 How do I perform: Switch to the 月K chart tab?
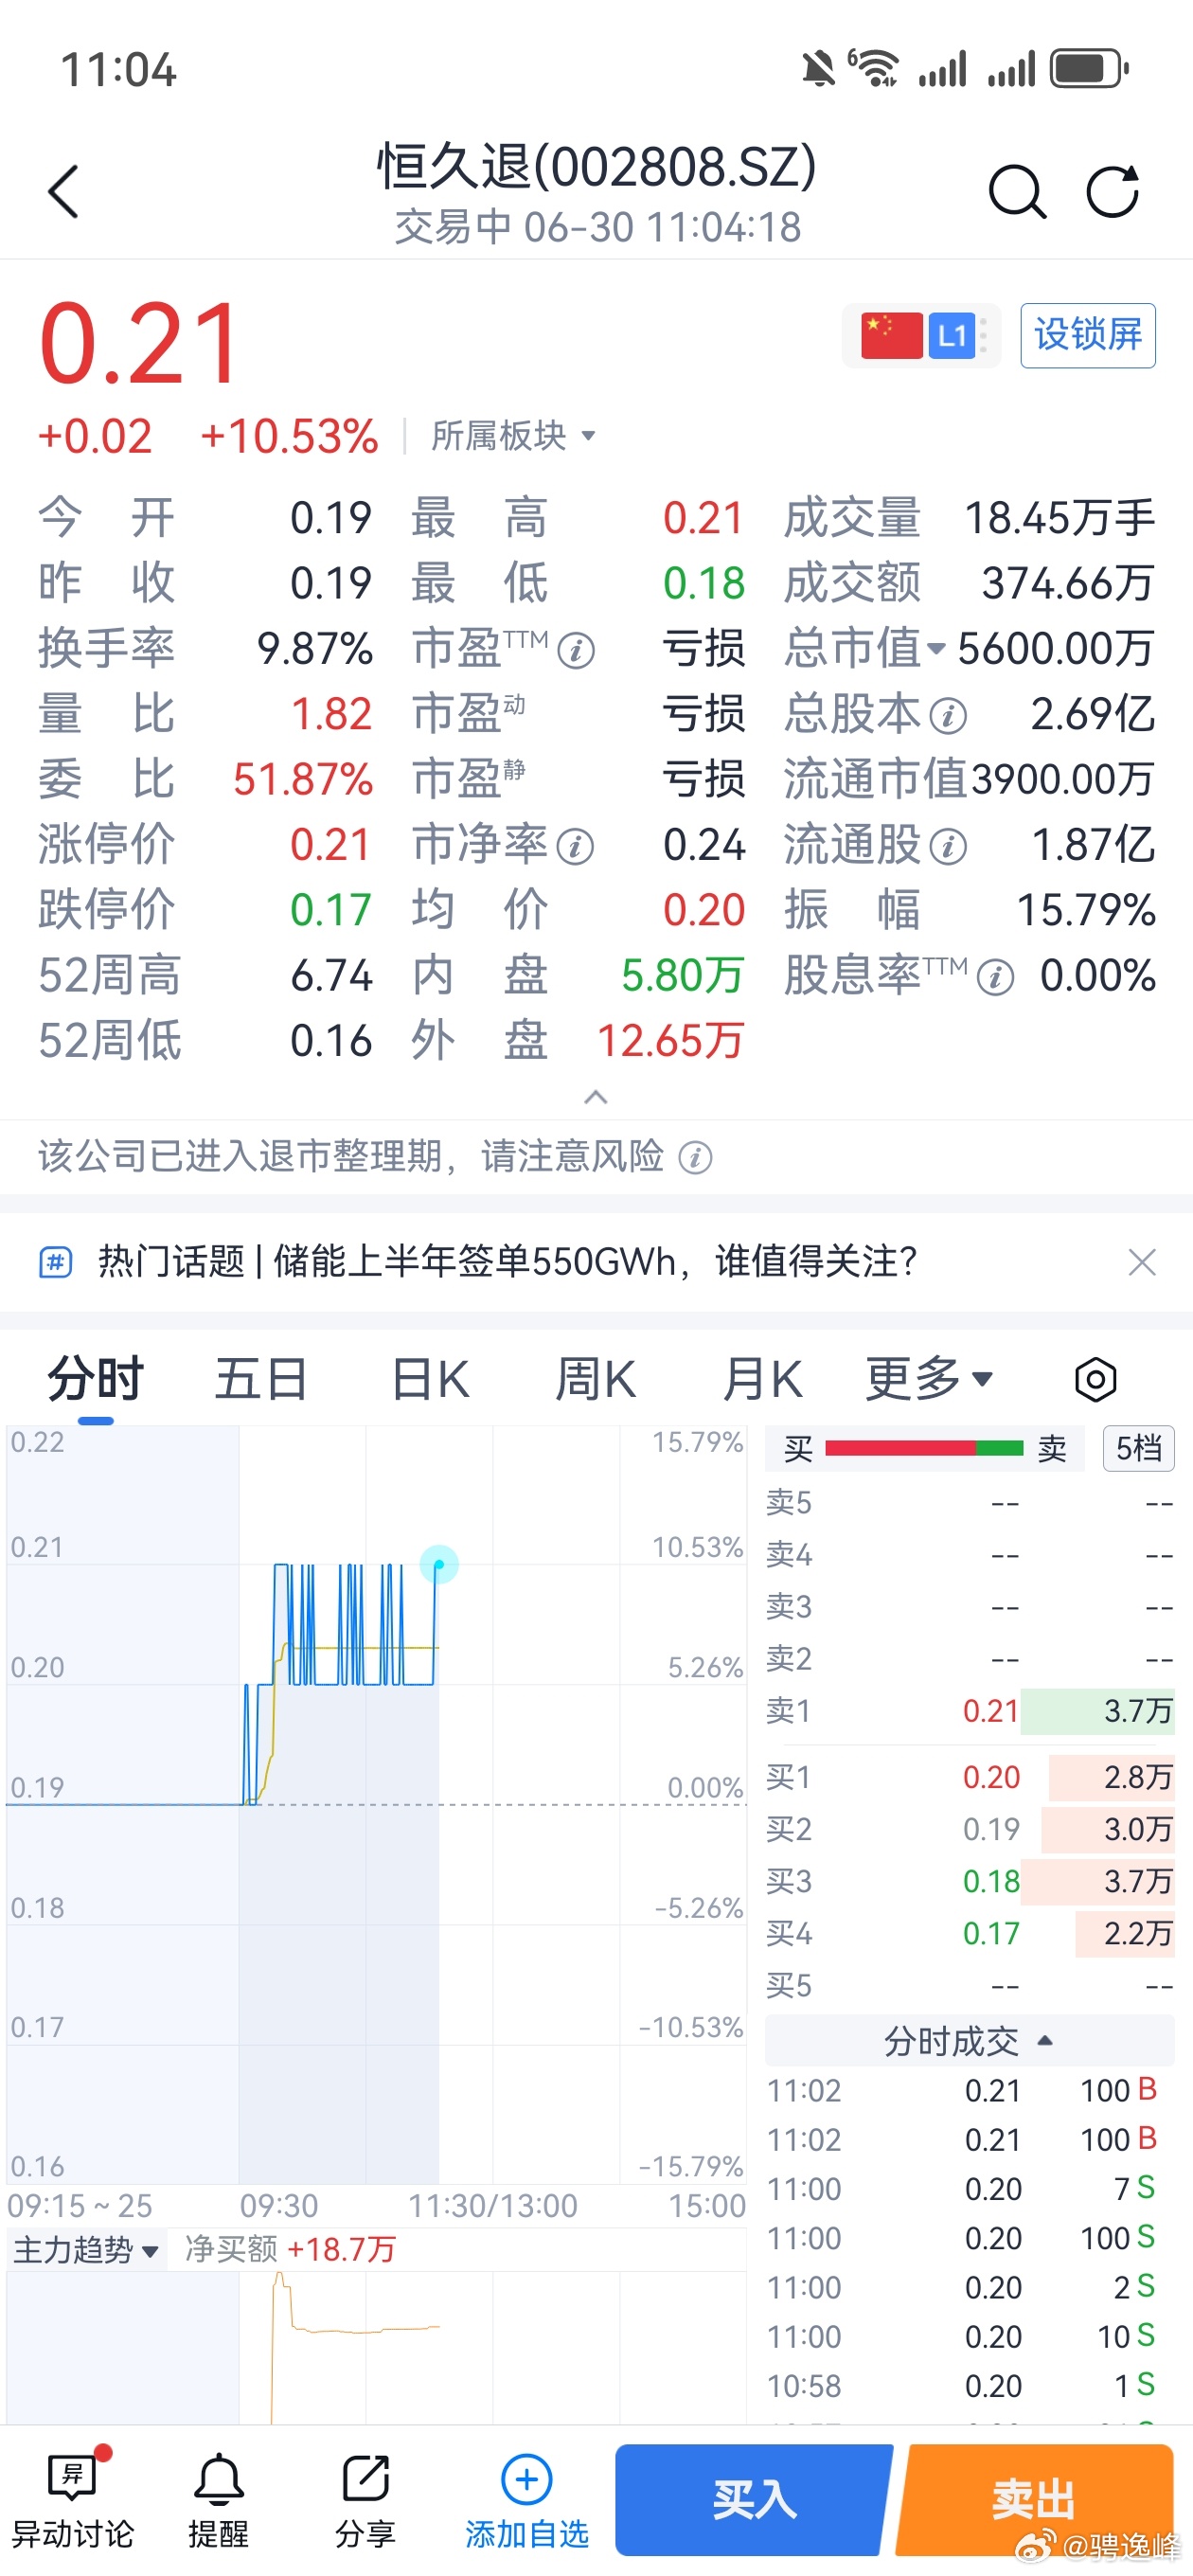[x=762, y=1380]
